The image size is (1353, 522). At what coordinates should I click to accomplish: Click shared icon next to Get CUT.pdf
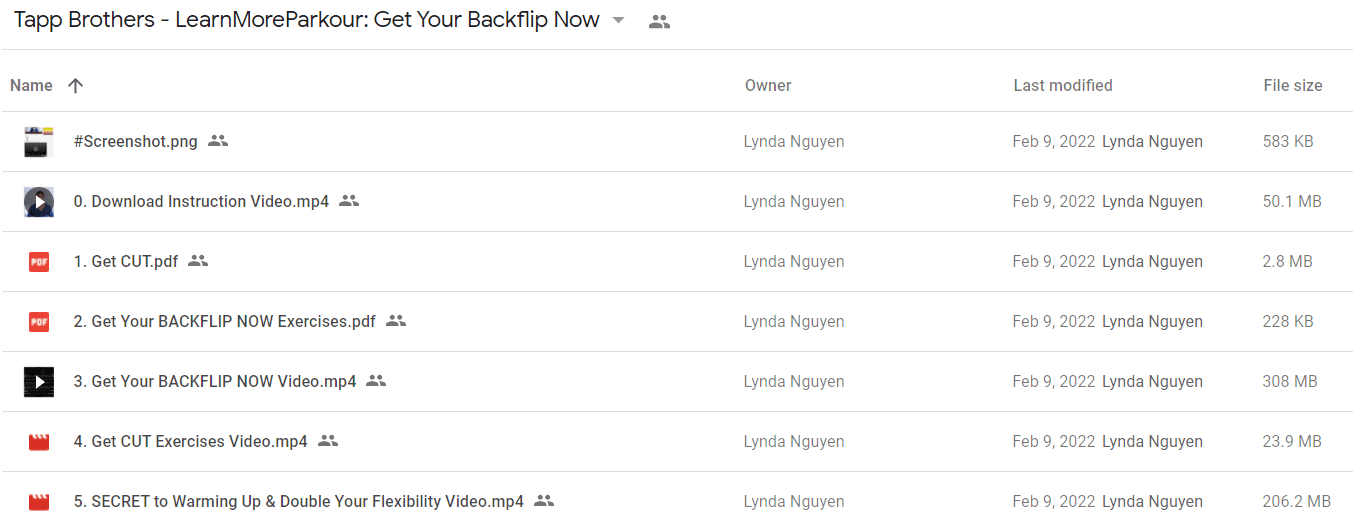click(198, 261)
